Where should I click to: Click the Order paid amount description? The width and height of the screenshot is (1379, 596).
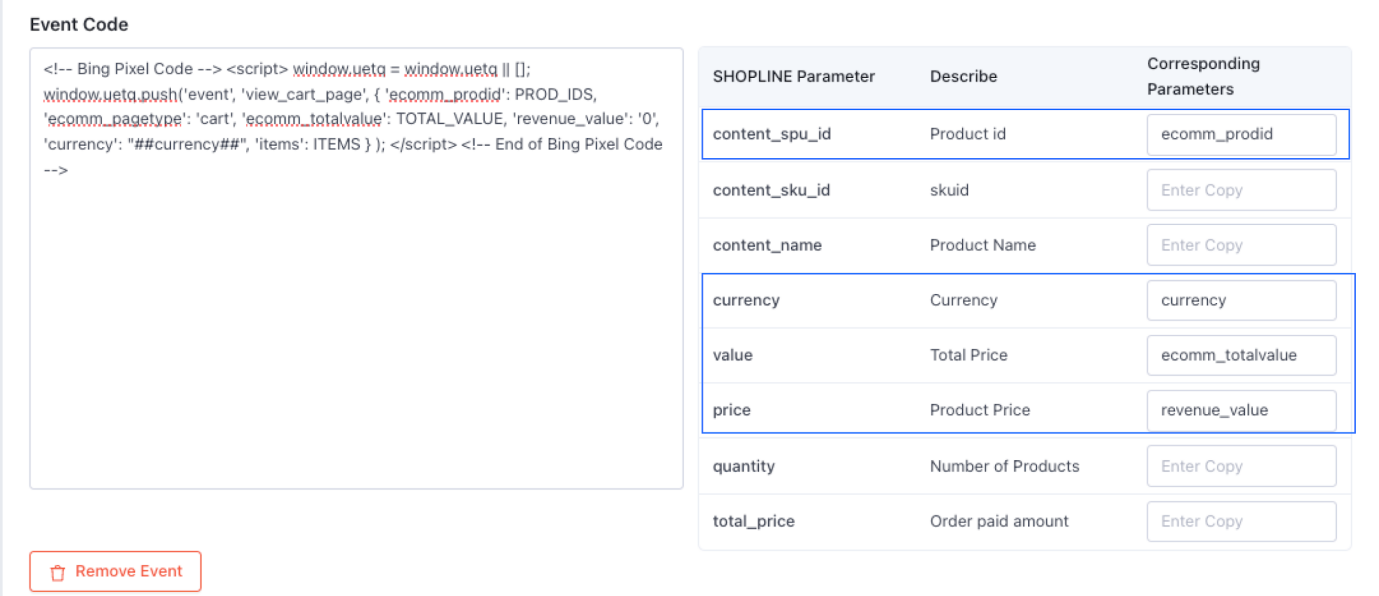998,521
